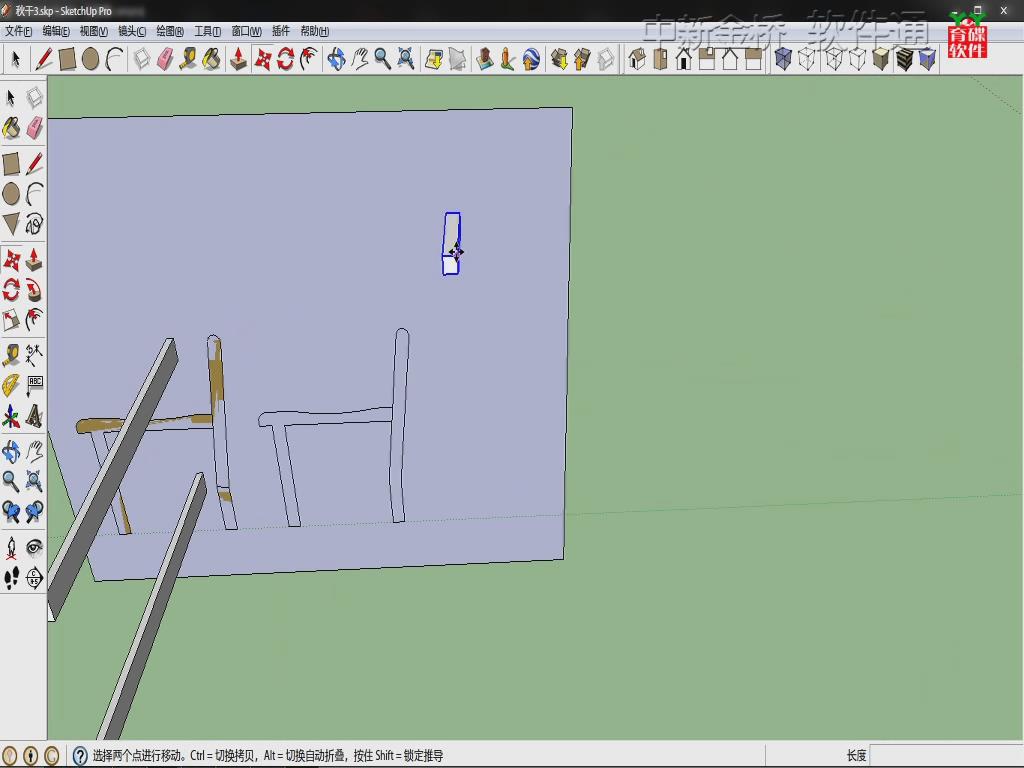Choose Paint Bucket in the horizontal toolbar

(211, 59)
